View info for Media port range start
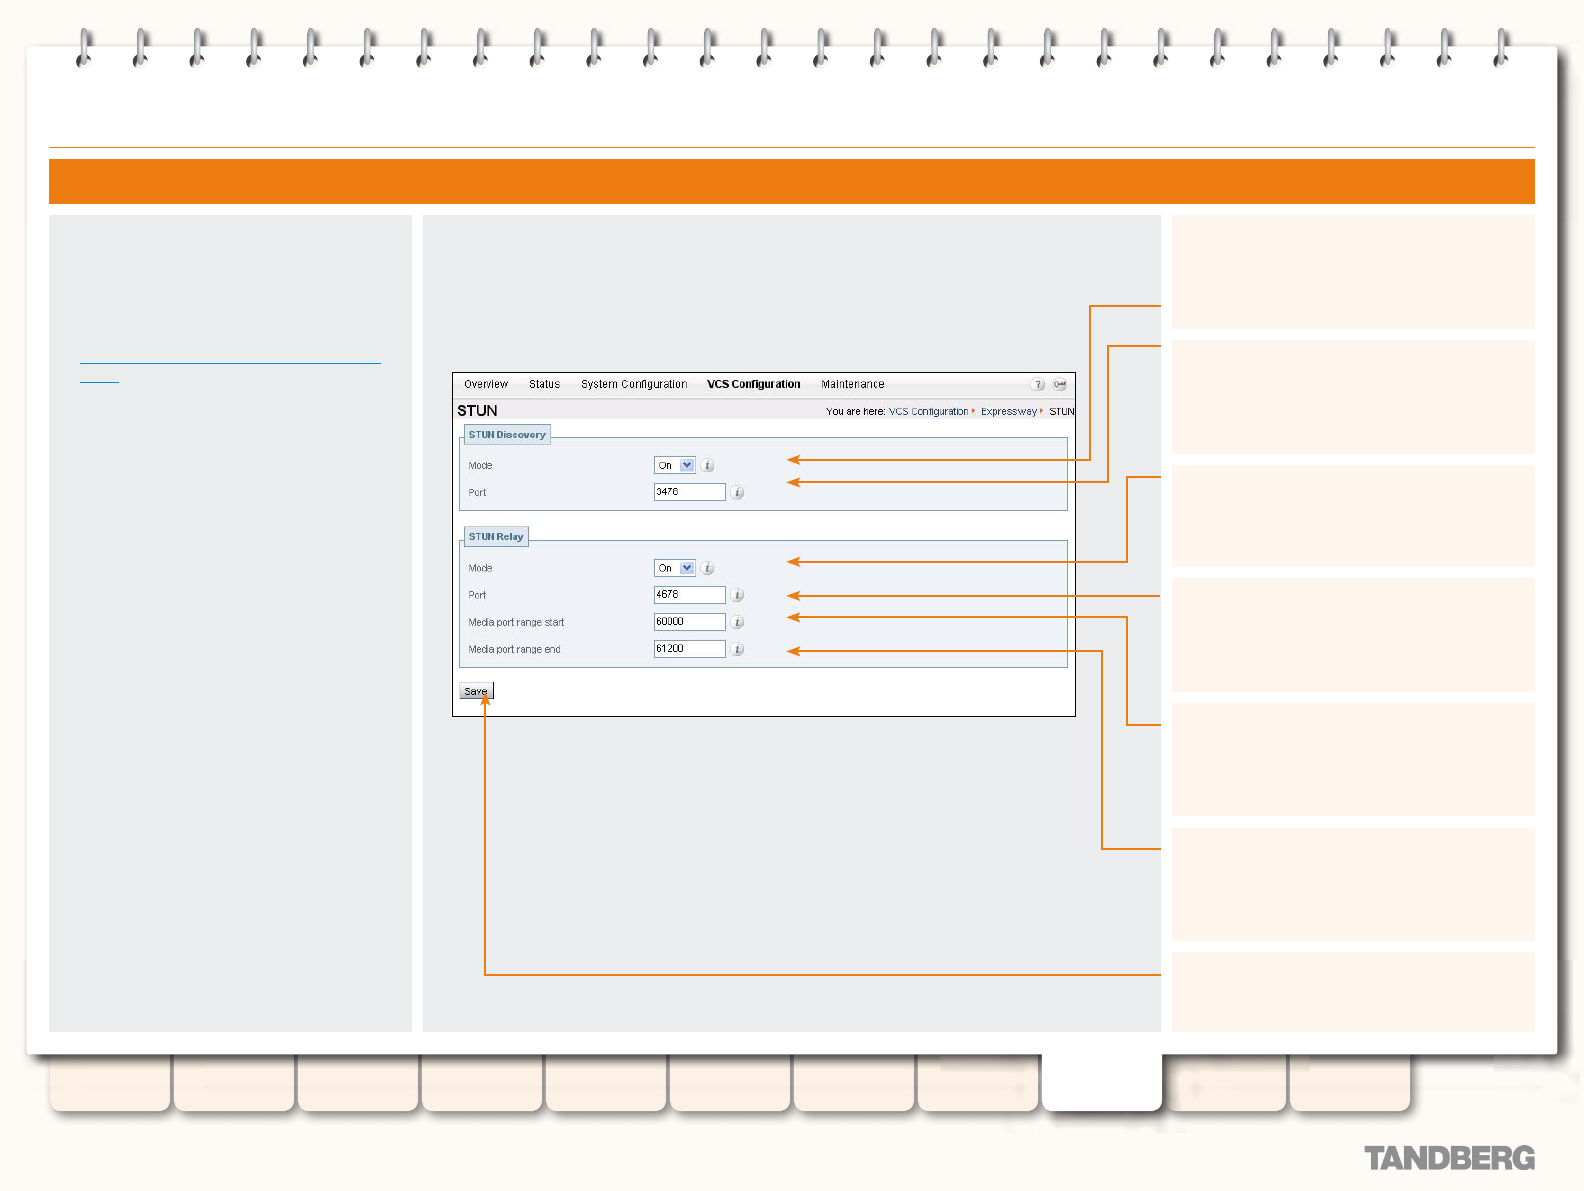 (x=737, y=623)
